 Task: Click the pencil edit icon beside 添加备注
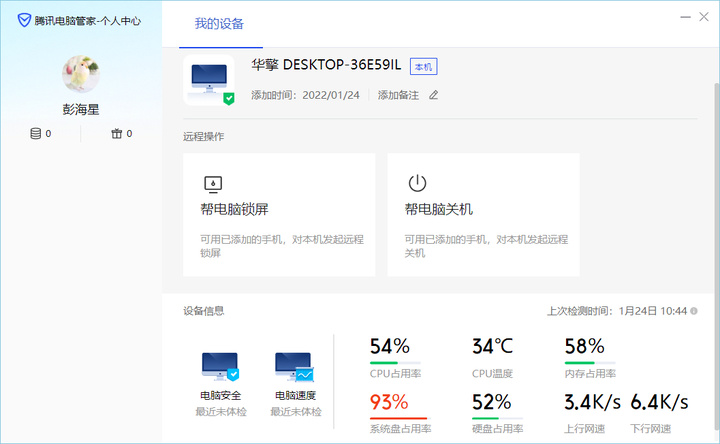433,95
